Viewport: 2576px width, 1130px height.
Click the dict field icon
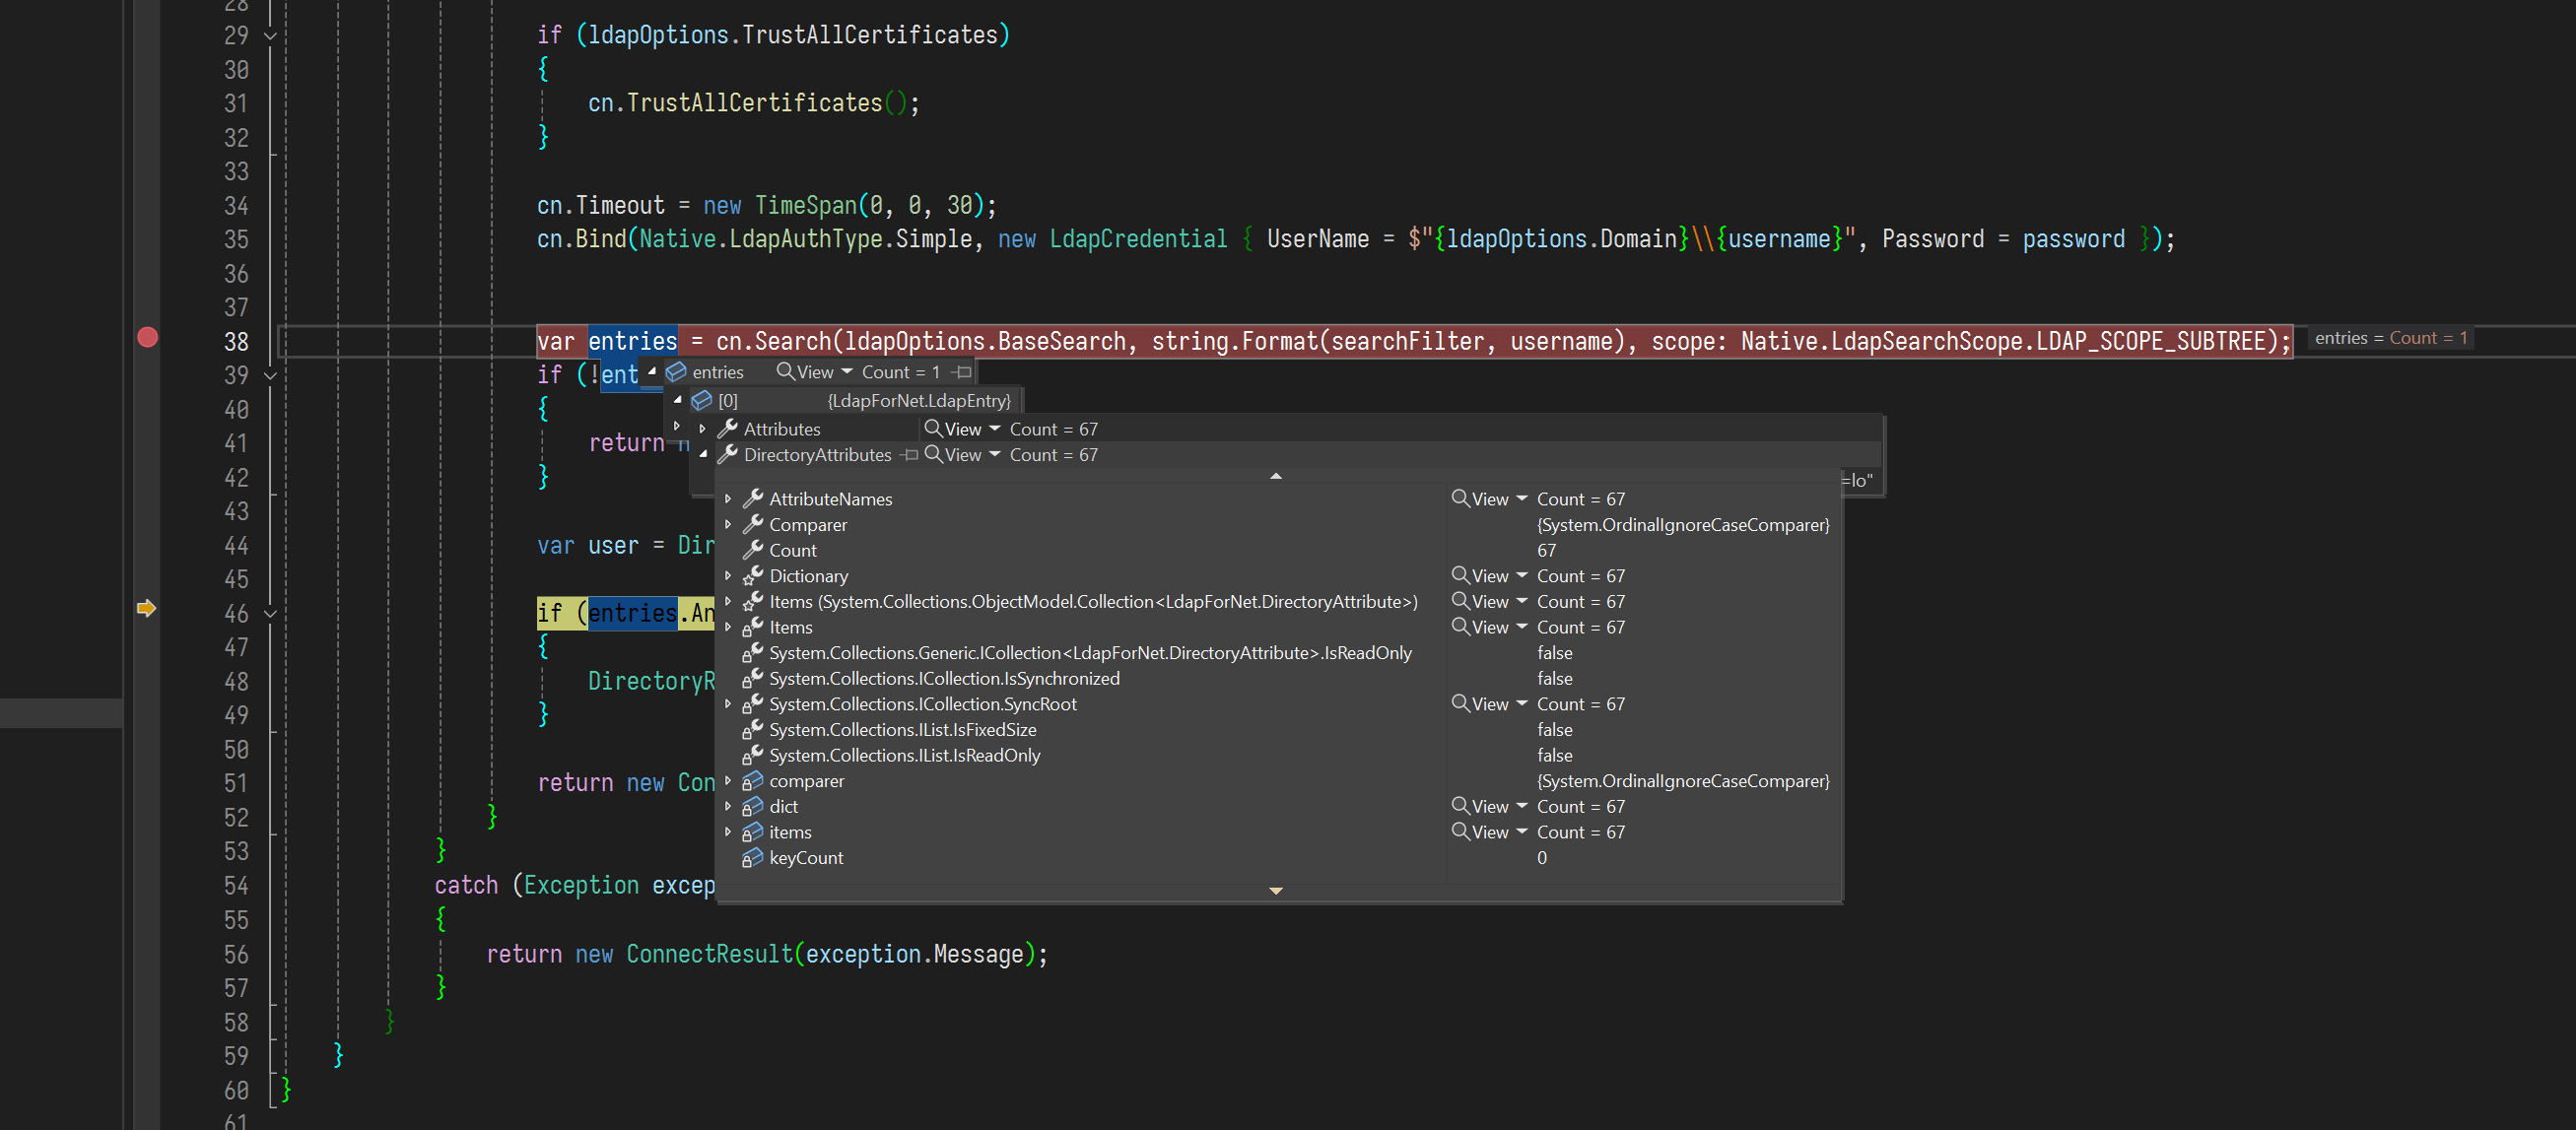tap(753, 806)
